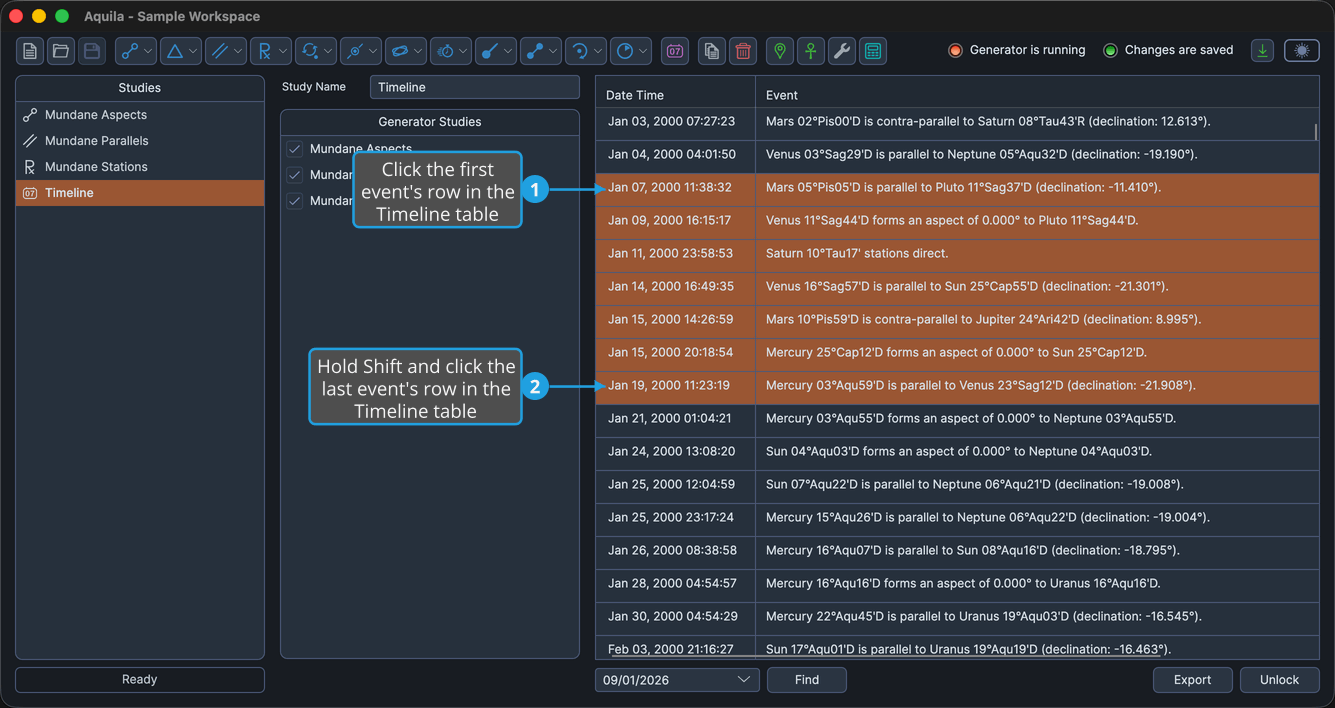
Task: Select Venus aspect to Pluto 11°Sag44'D event
Action: coord(957,221)
